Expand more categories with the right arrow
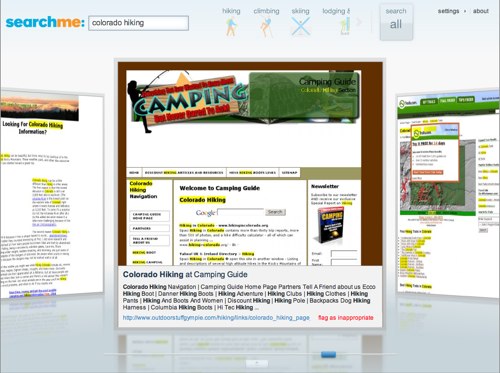This screenshot has height=373, width=500. pos(359,22)
